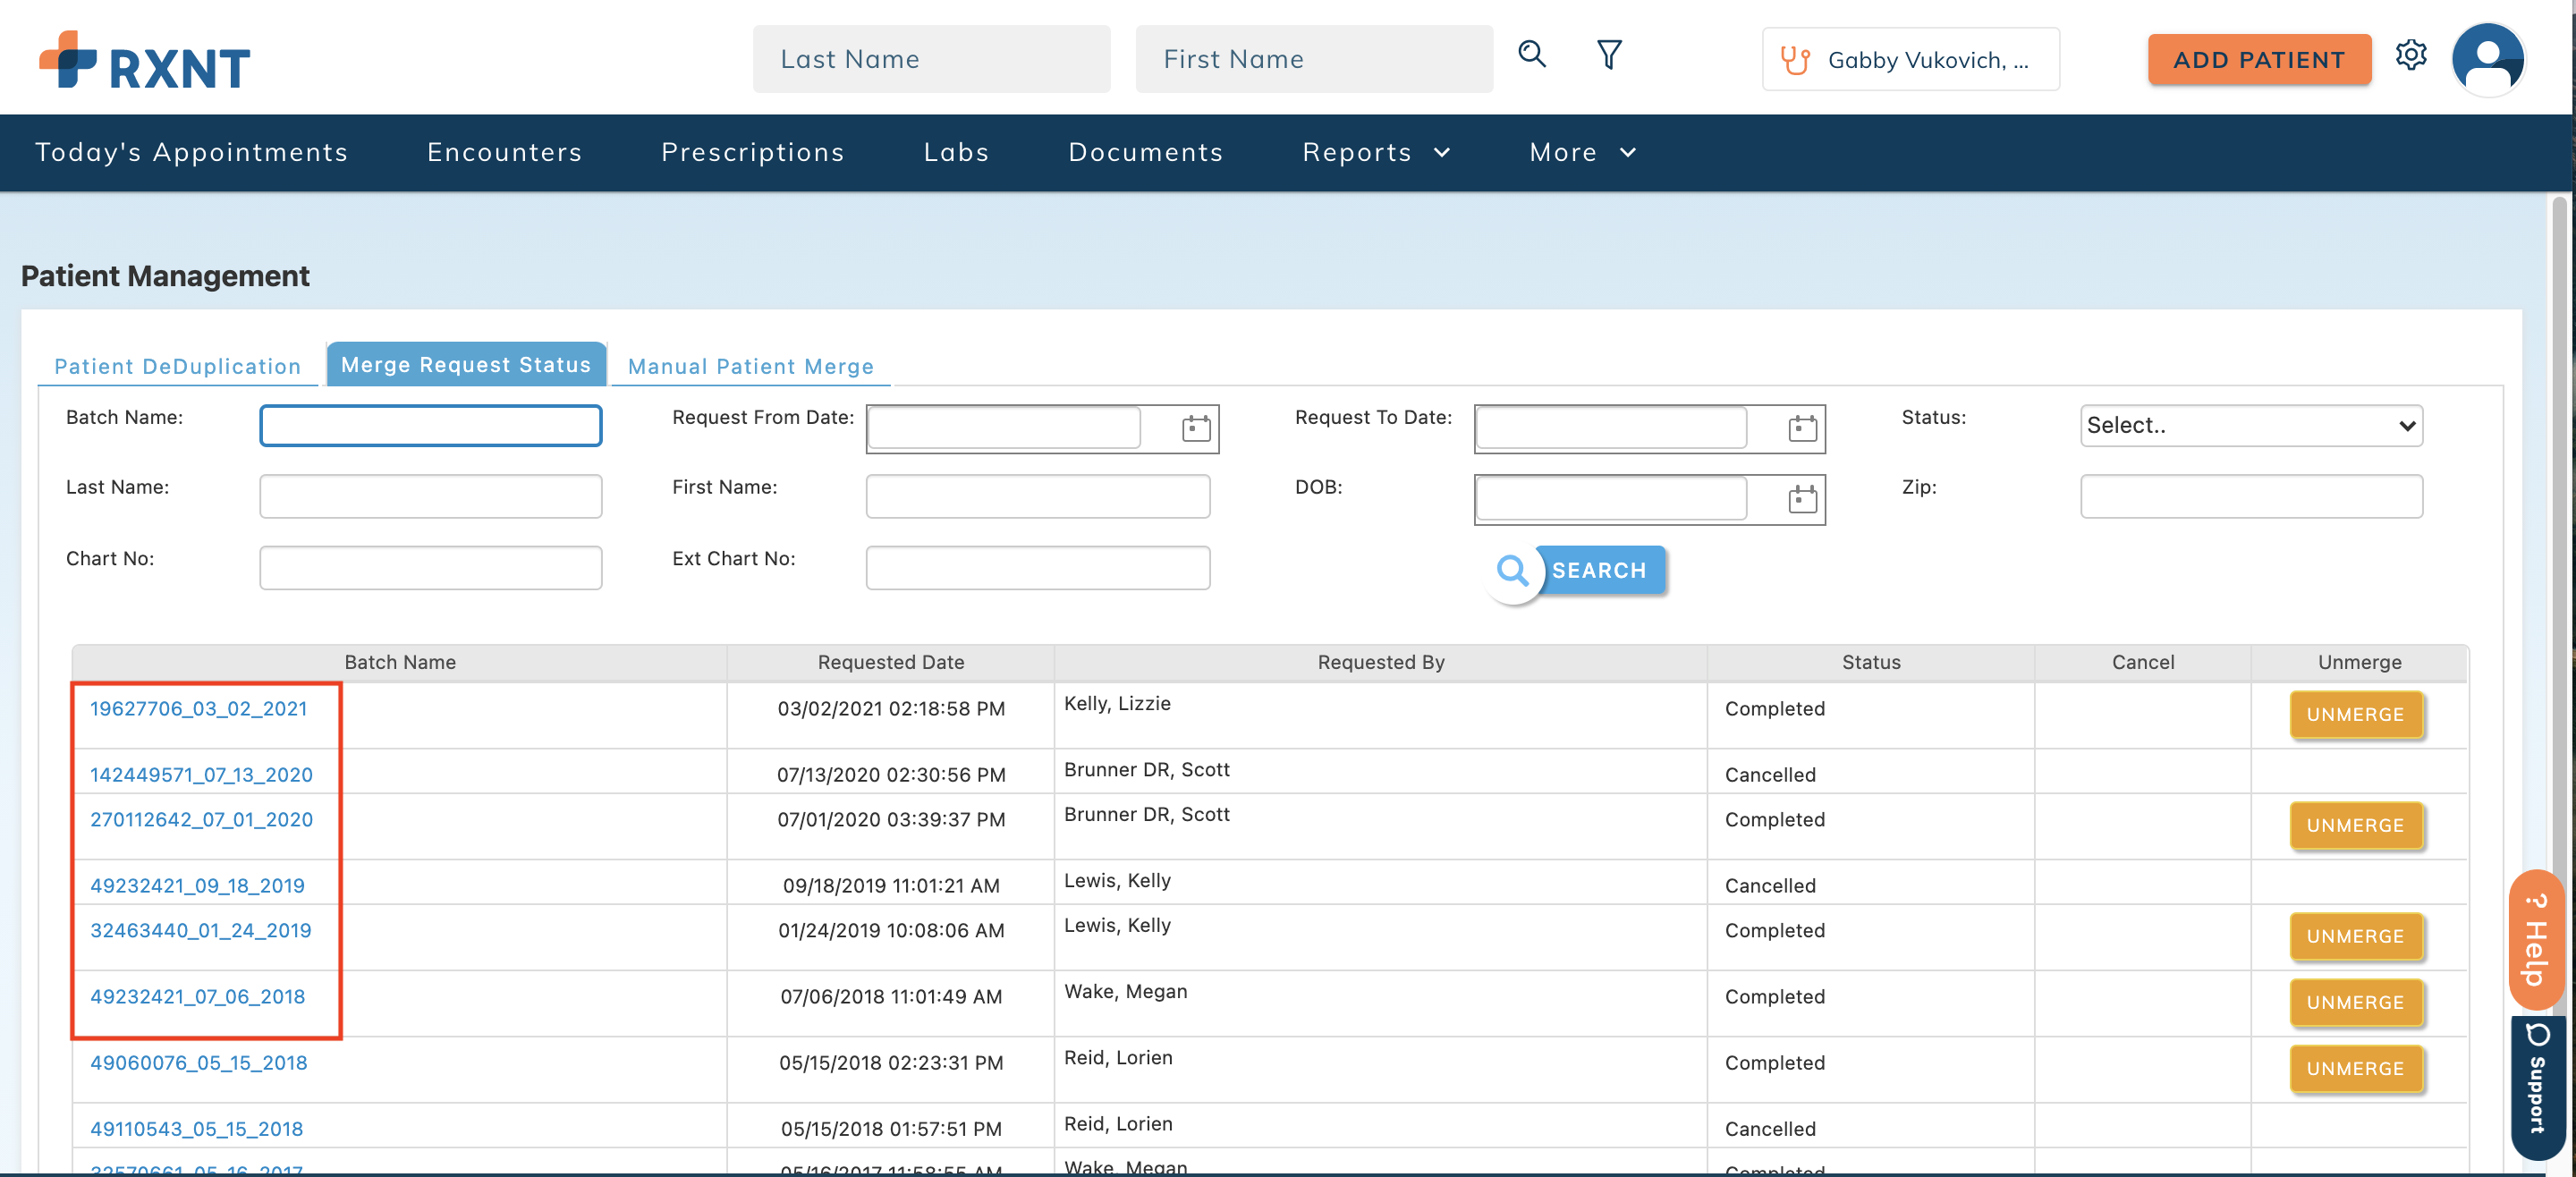This screenshot has width=2576, height=1177.
Task: Select the Merge Request Status tab
Action: click(466, 364)
